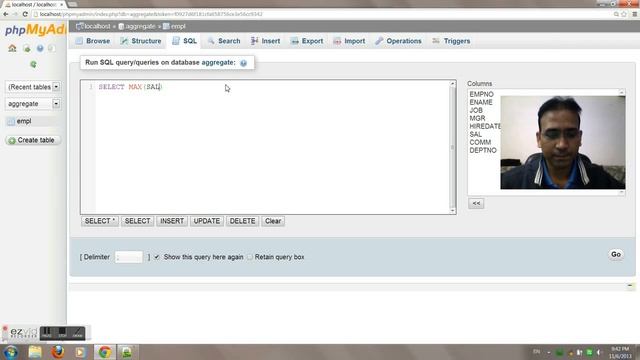The image size is (640, 360).
Task: Select the ezvid draw tool
Action: (x=77, y=333)
